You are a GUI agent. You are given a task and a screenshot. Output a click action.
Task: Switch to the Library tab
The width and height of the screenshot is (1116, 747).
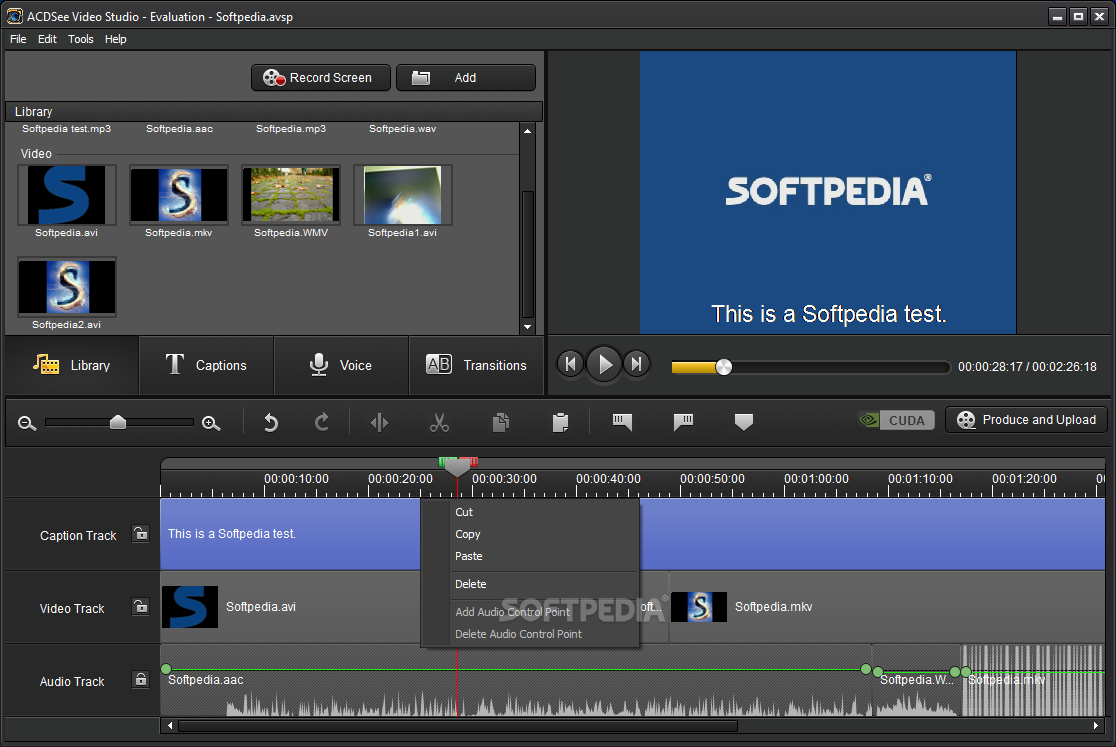[x=72, y=365]
